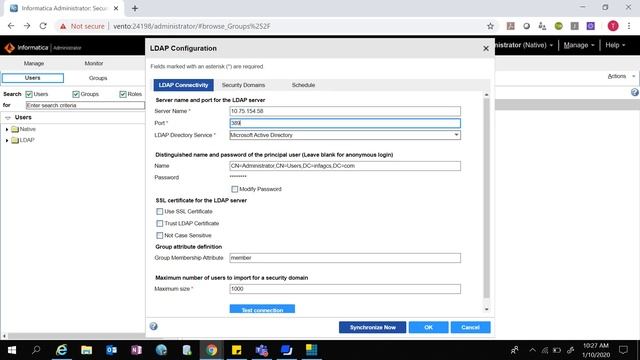Go back in the browser
The image size is (640, 360).
[11, 26]
